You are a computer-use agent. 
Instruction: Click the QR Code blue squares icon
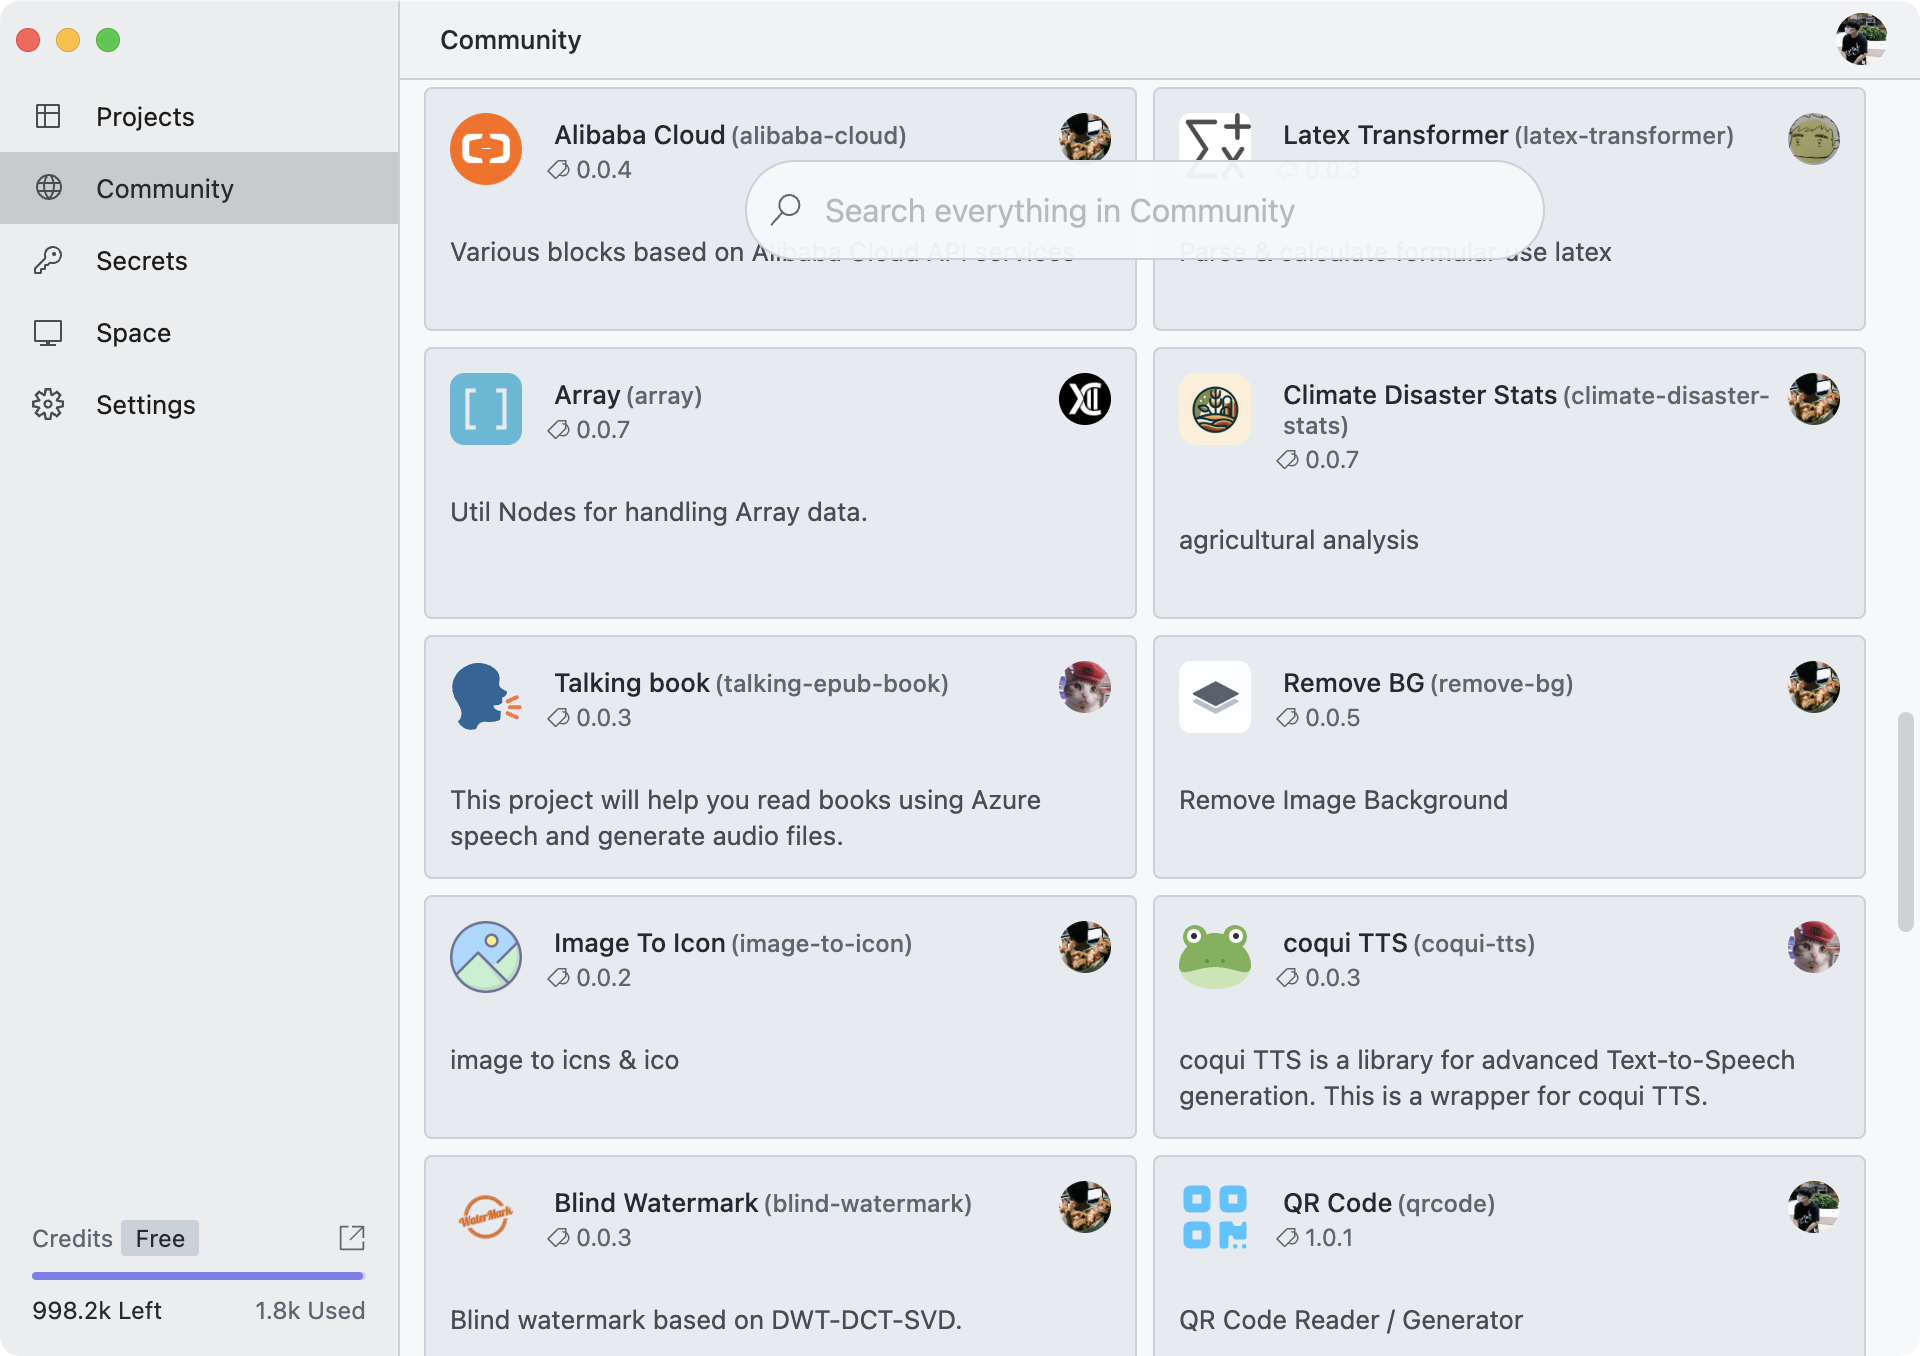[1214, 1217]
